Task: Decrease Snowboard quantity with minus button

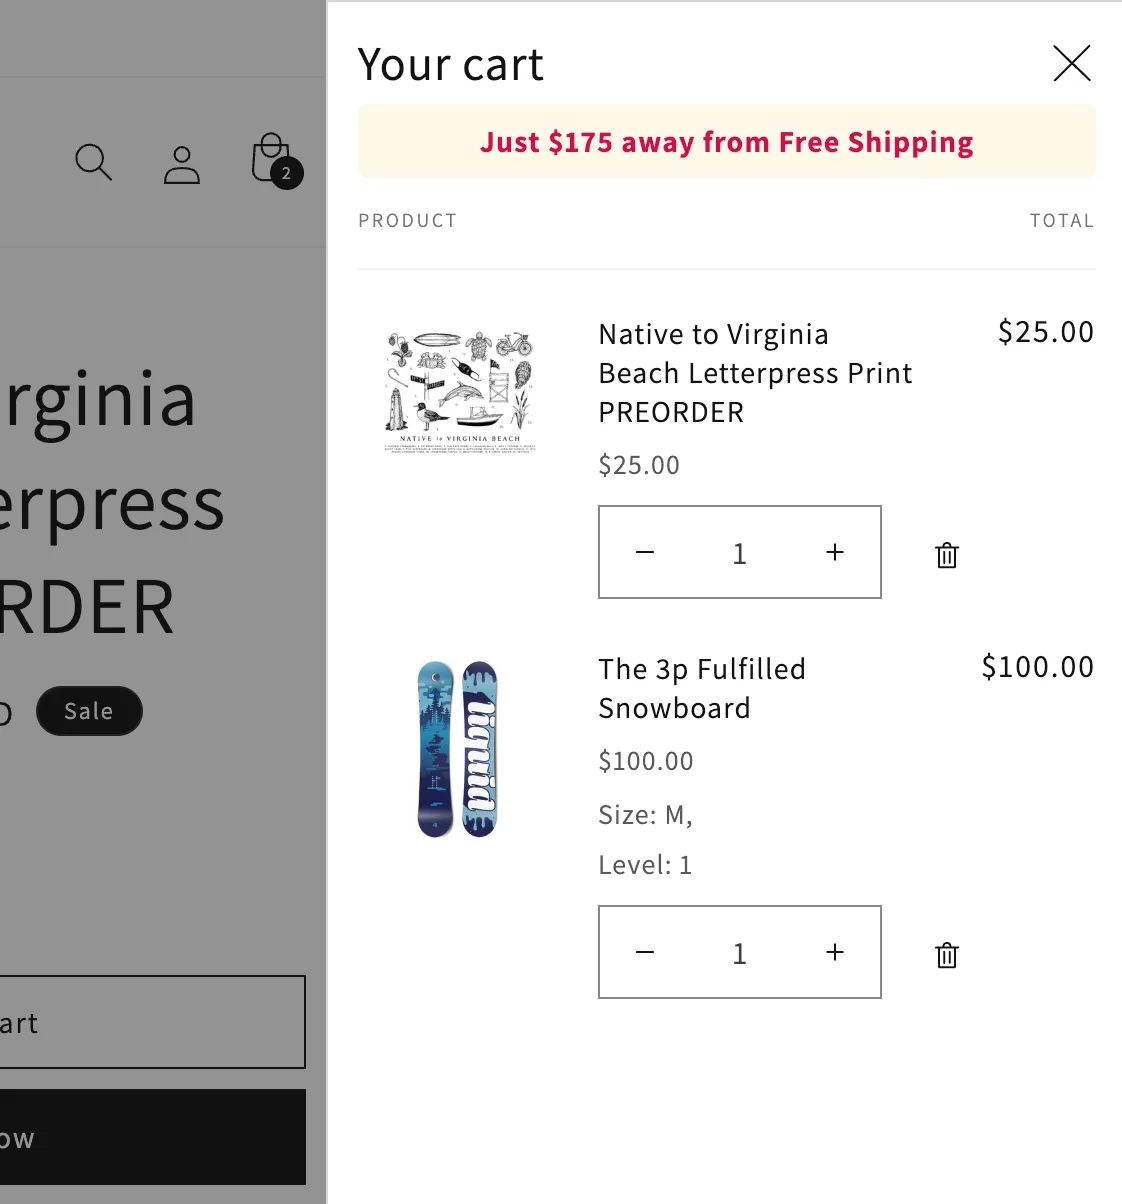Action: click(x=645, y=953)
